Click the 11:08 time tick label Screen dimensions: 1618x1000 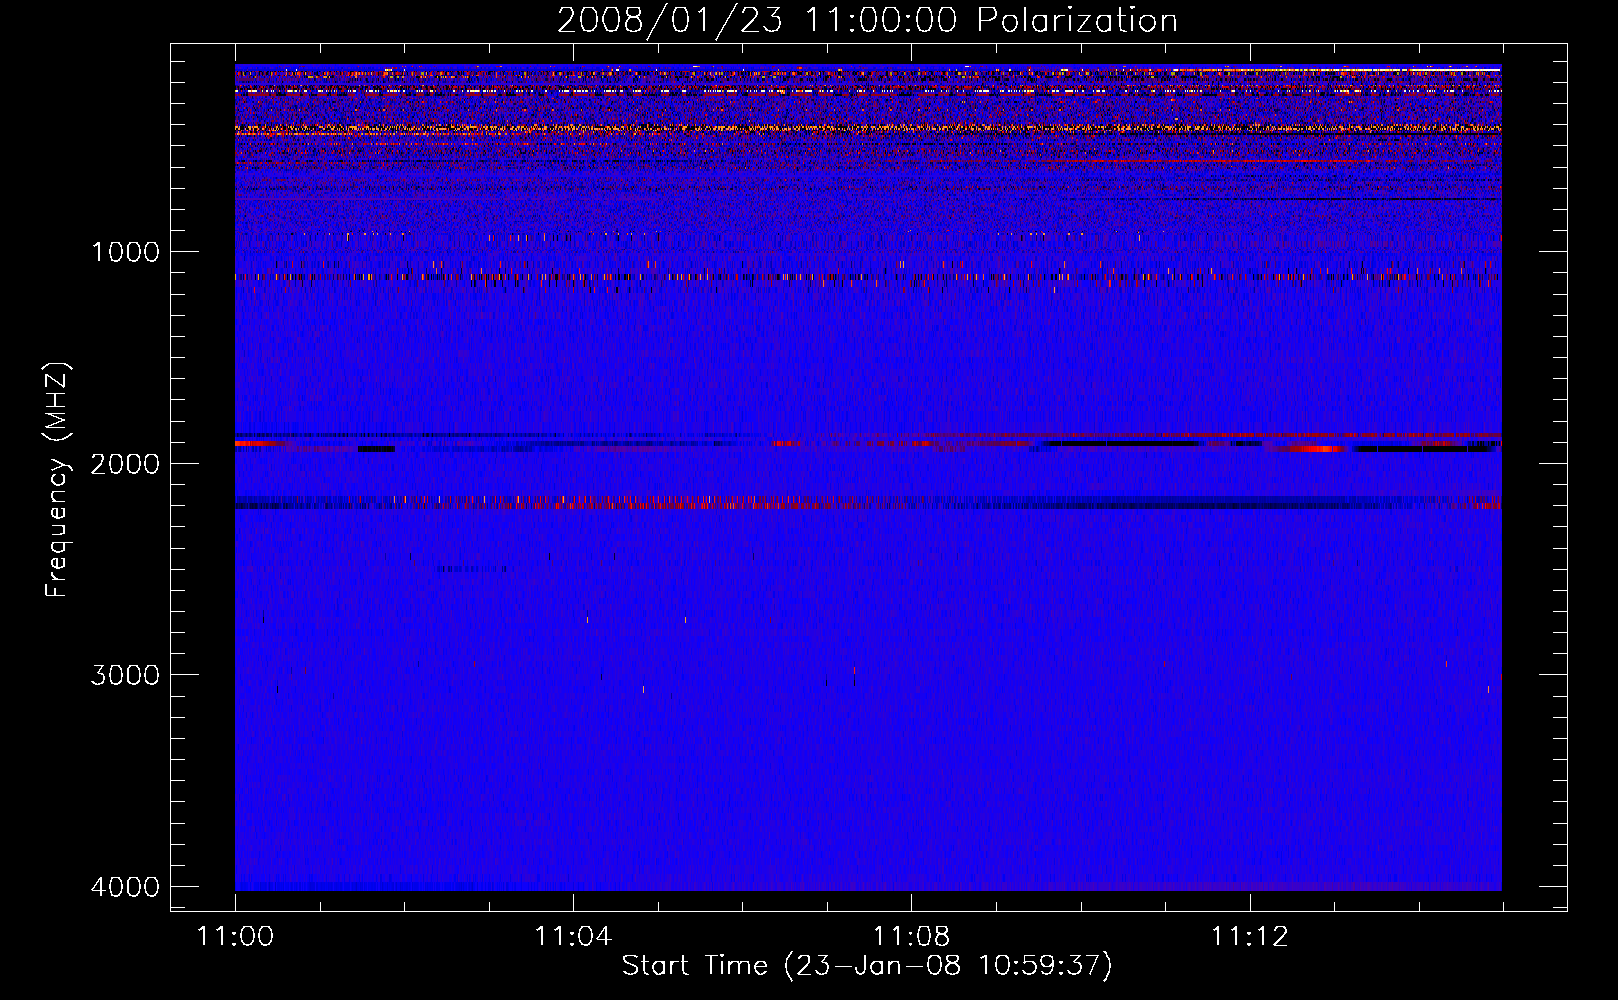pos(911,937)
